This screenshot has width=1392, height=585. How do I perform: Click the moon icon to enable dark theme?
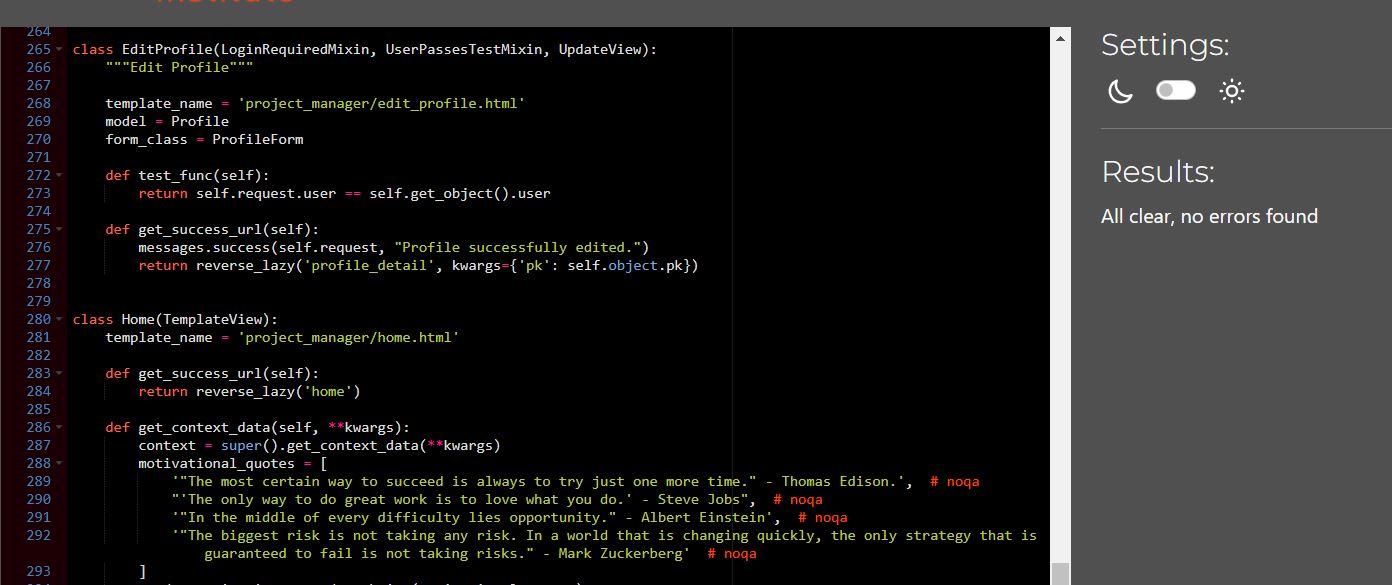pyautogui.click(x=1119, y=91)
